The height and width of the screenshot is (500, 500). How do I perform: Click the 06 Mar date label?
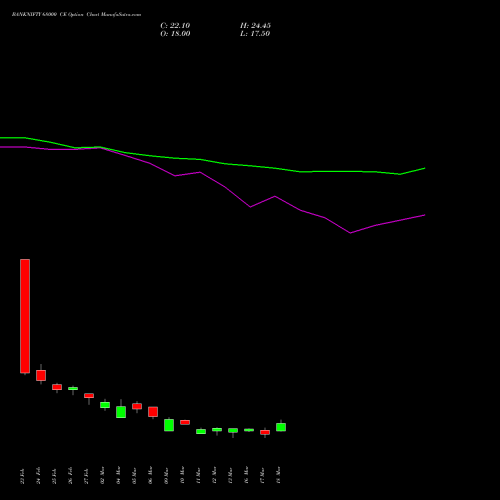(x=150, y=475)
